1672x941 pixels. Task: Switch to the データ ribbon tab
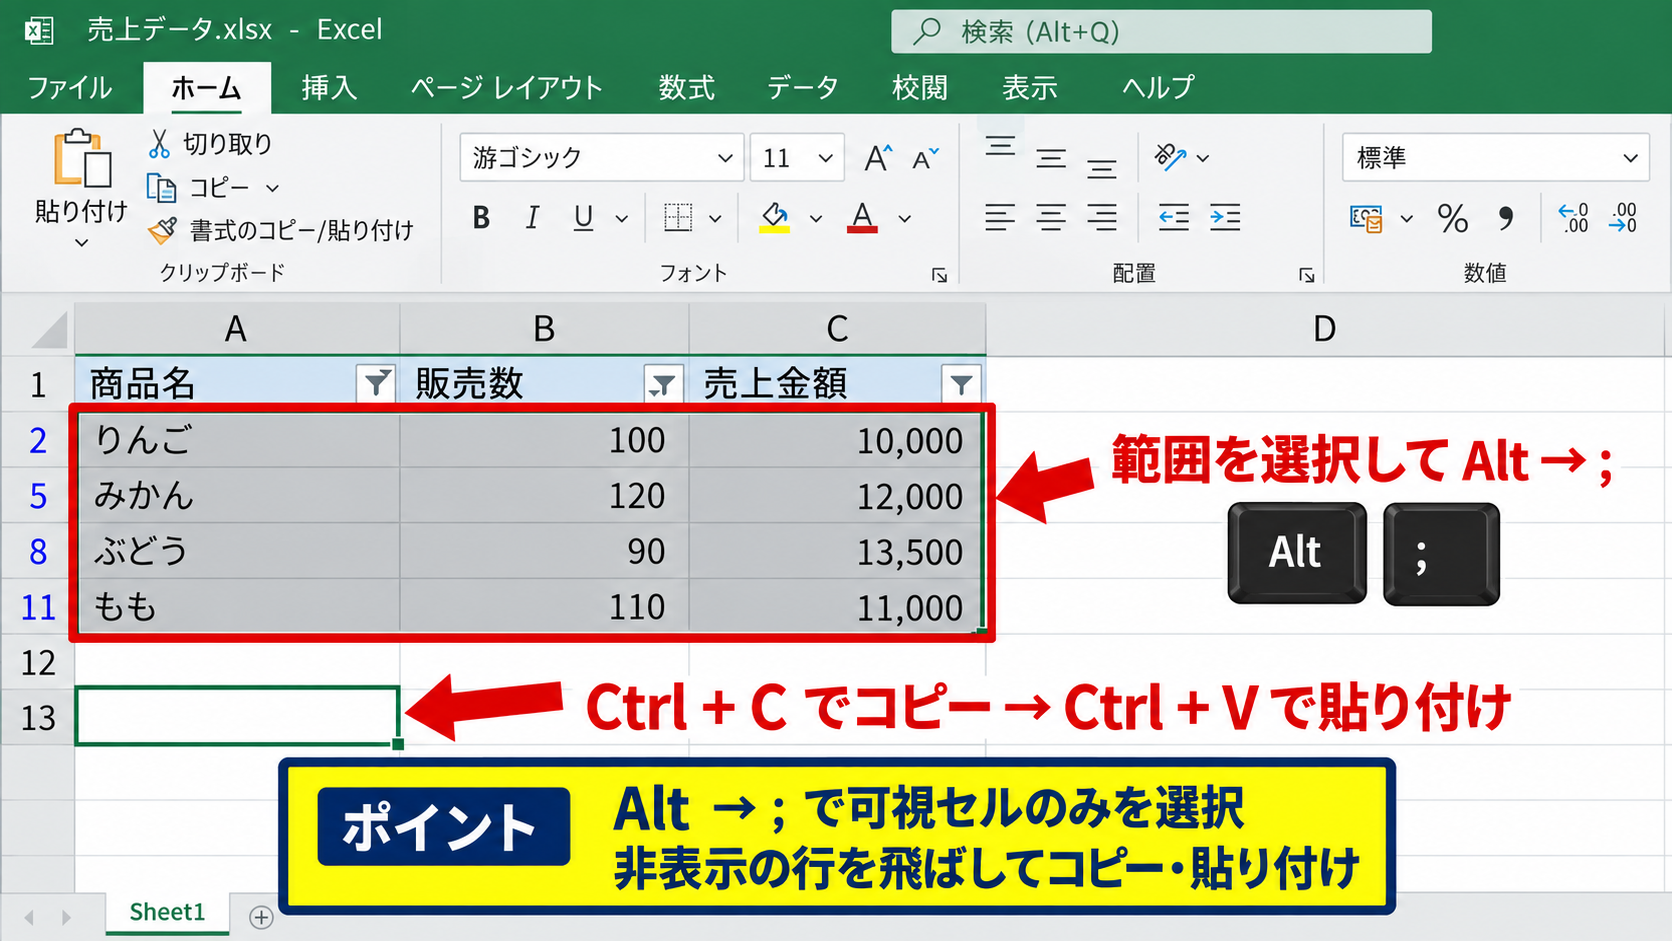pyautogui.click(x=802, y=88)
